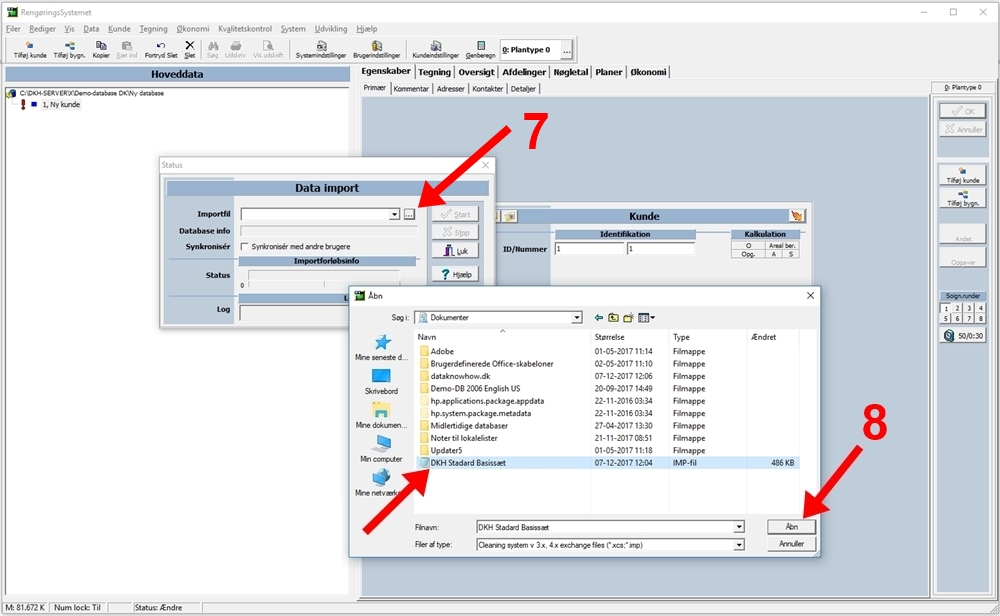Create a new folder in Åbn dialog

pyautogui.click(x=628, y=318)
